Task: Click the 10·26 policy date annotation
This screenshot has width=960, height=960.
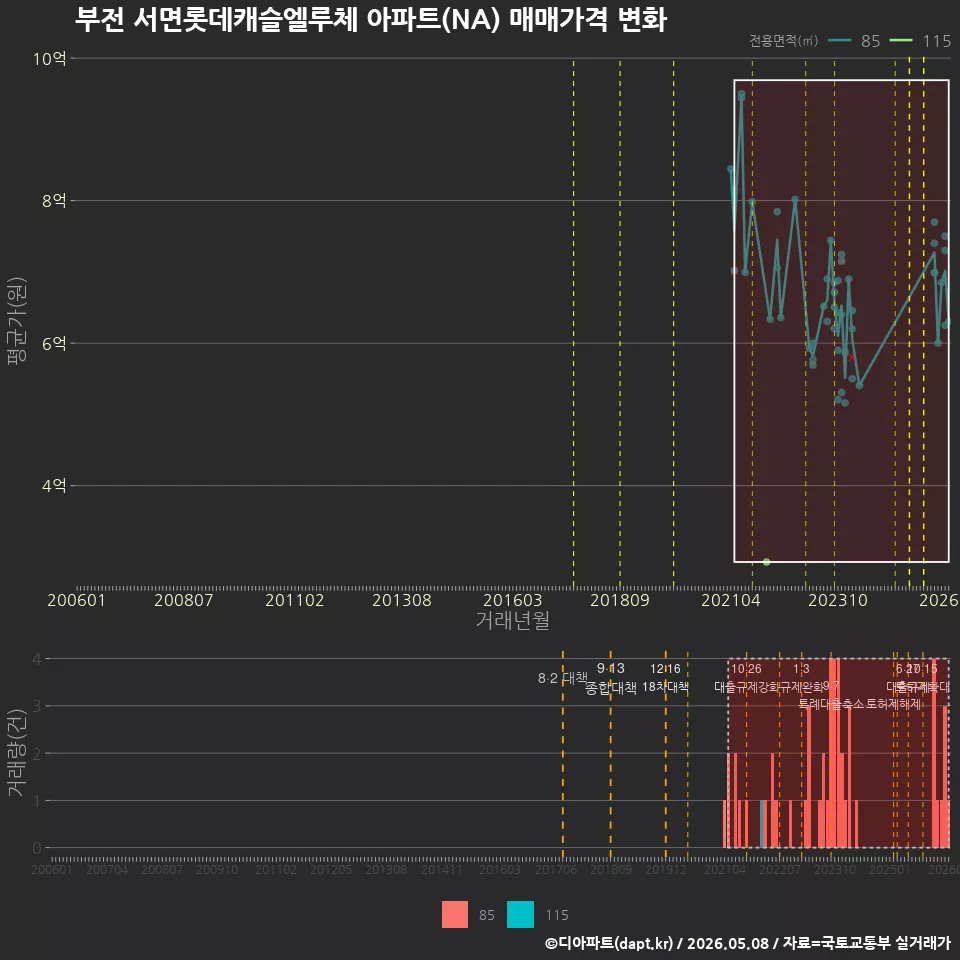Action: [746, 669]
